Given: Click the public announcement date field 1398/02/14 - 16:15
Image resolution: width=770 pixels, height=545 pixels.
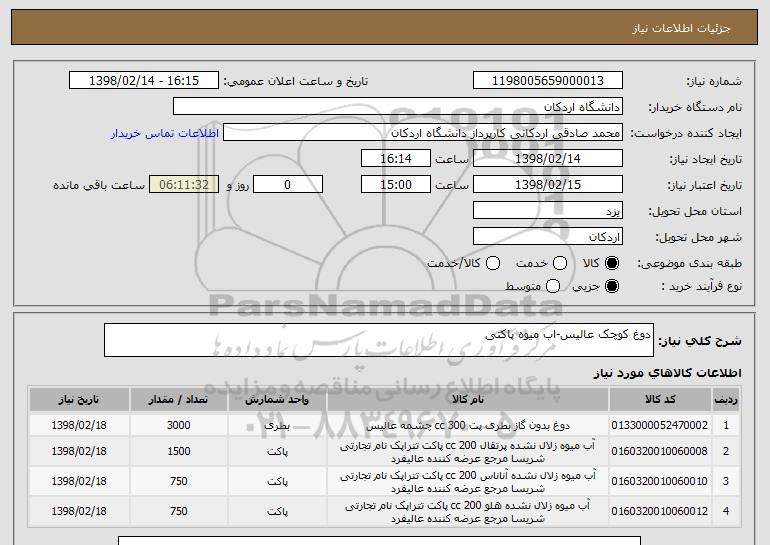Looking at the screenshot, I should point(144,81).
